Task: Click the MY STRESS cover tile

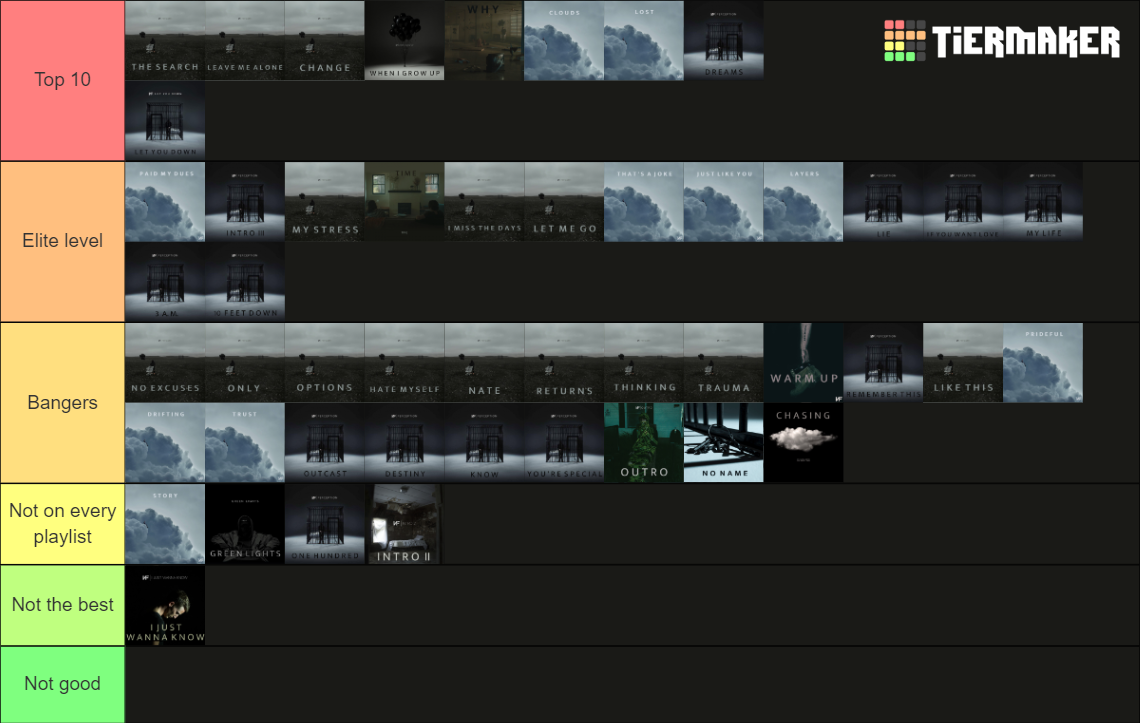Action: [324, 201]
